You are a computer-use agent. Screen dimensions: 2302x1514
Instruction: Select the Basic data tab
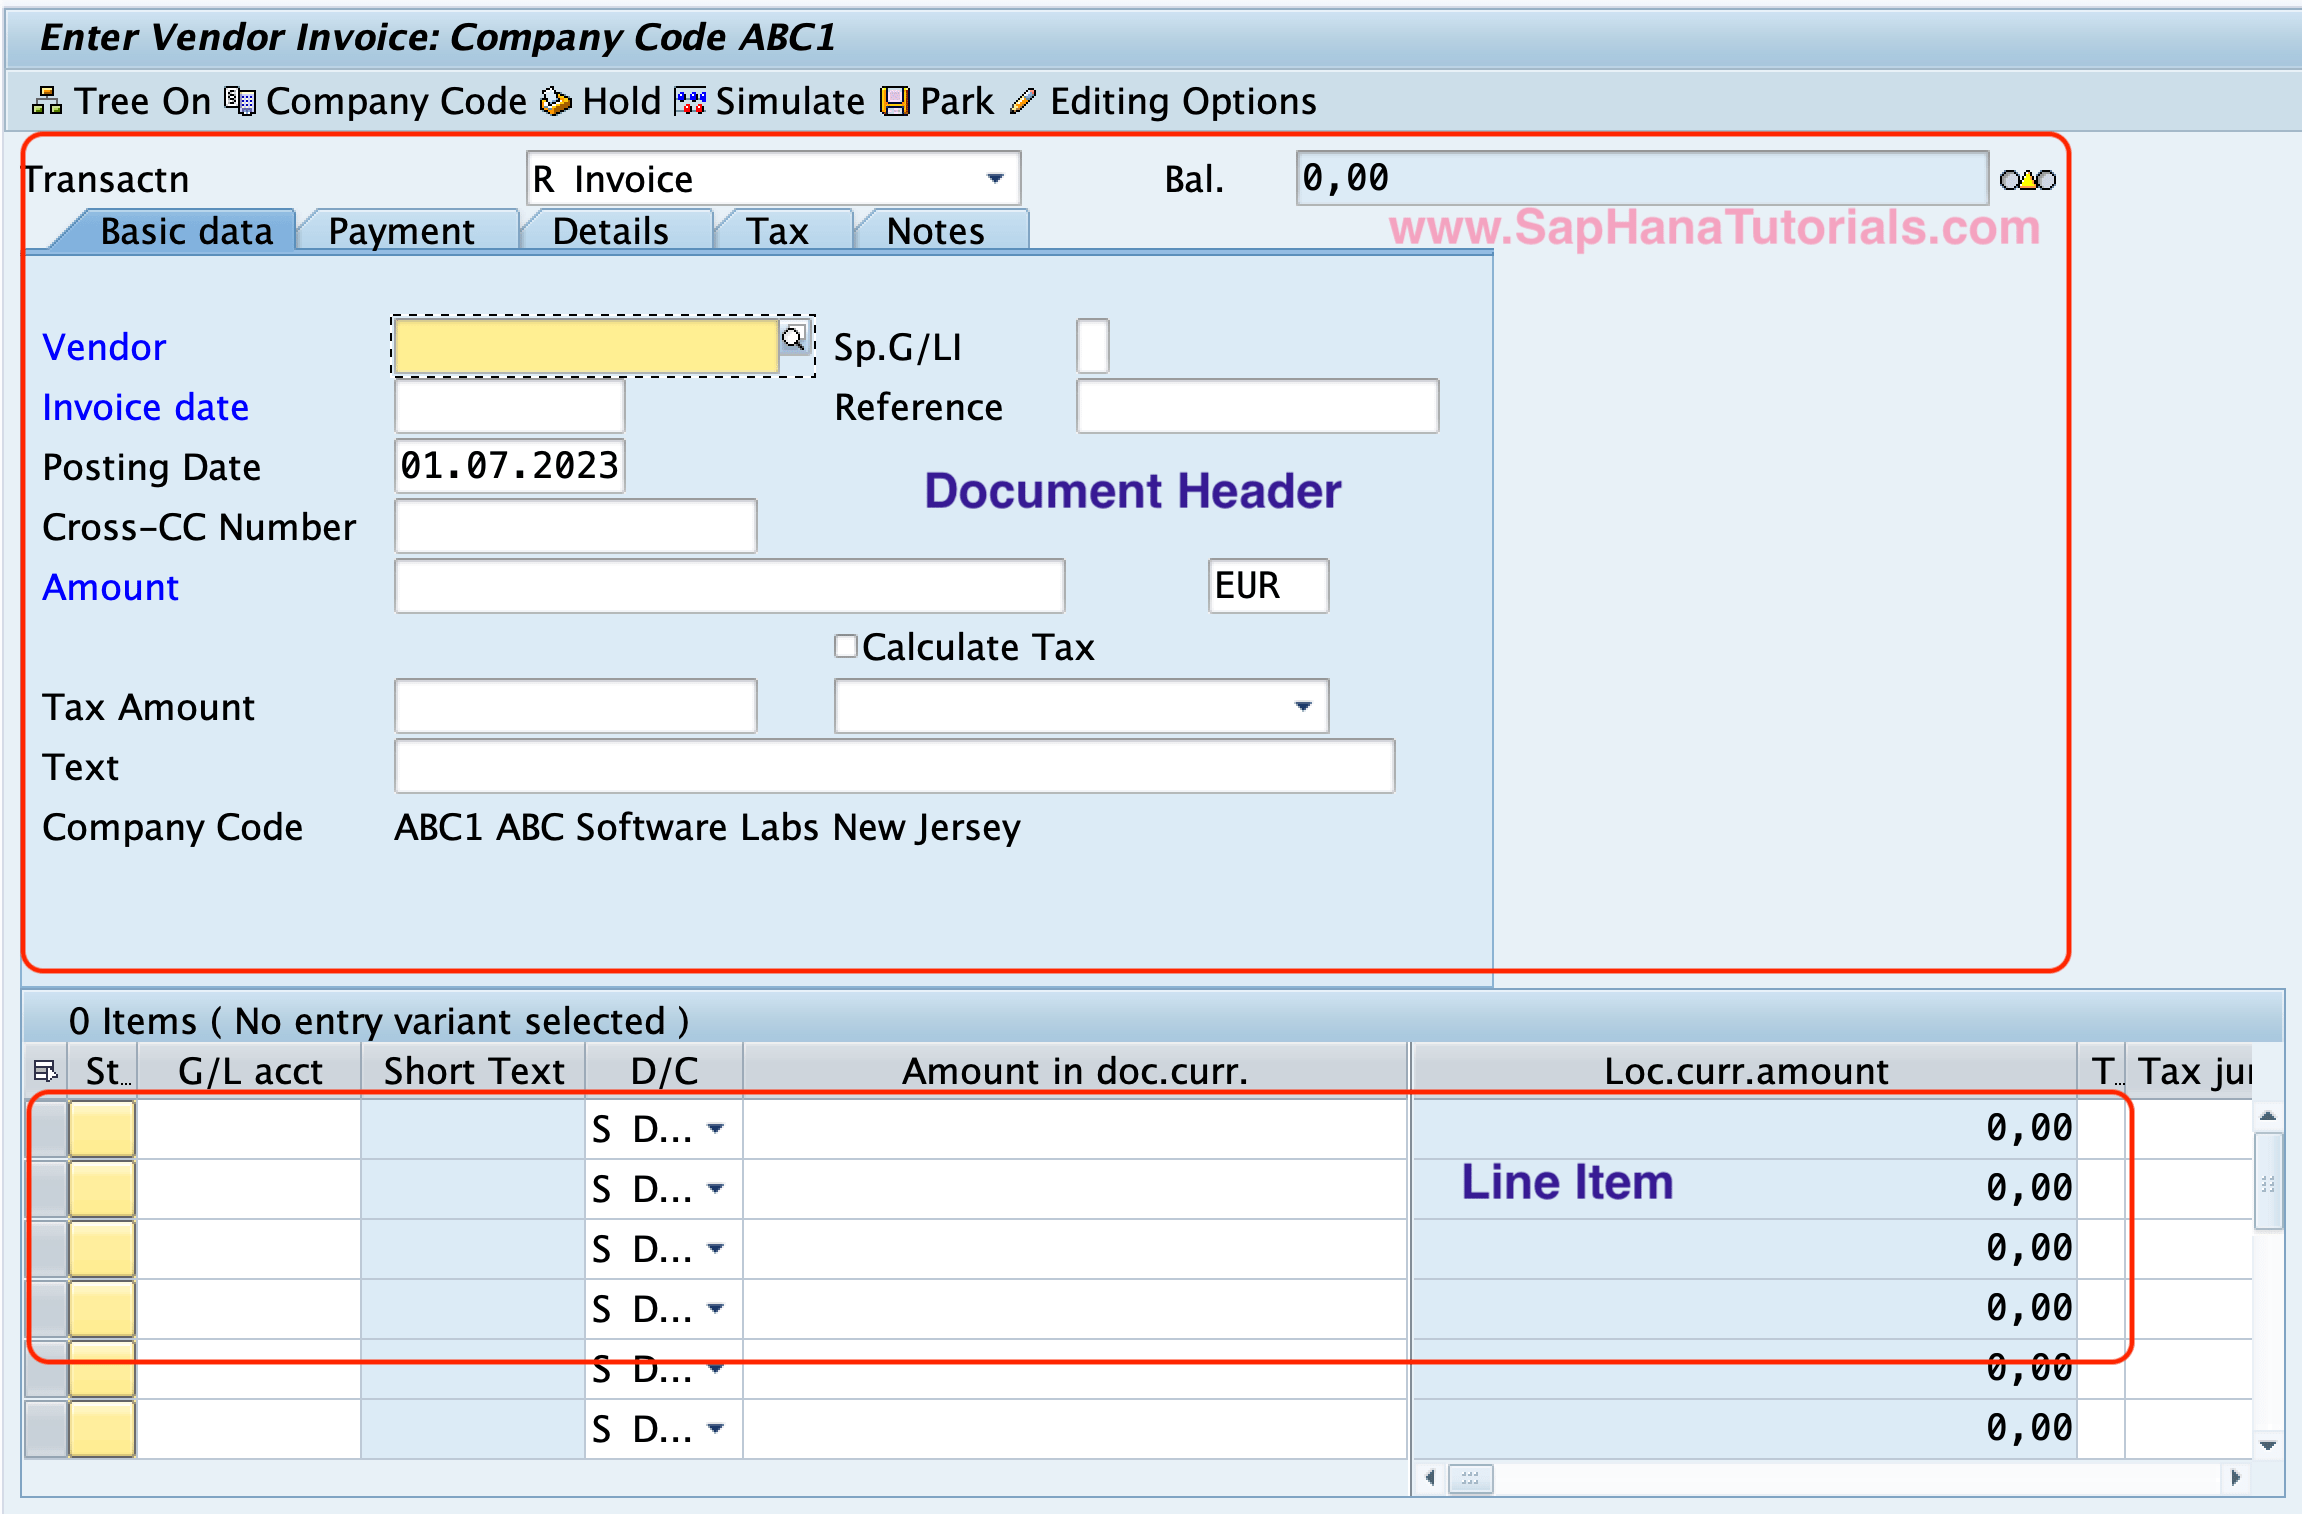(x=186, y=230)
